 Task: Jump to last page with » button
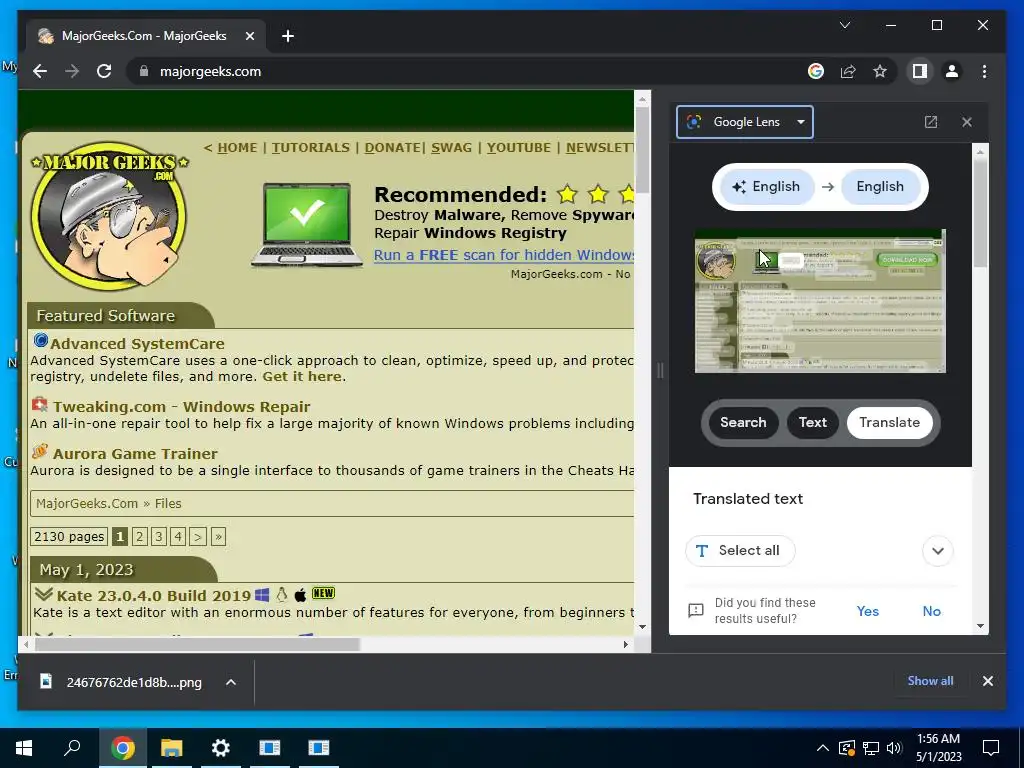pyautogui.click(x=218, y=537)
